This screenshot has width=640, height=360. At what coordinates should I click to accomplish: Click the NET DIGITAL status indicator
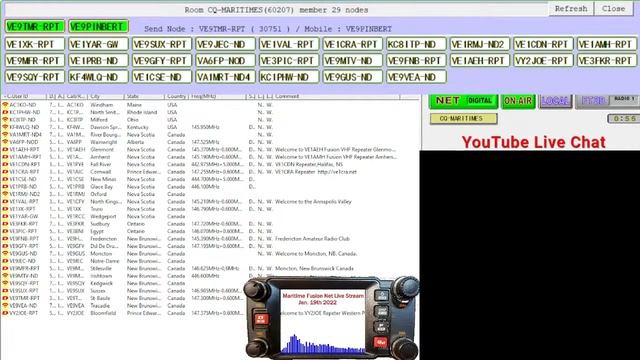[463, 101]
